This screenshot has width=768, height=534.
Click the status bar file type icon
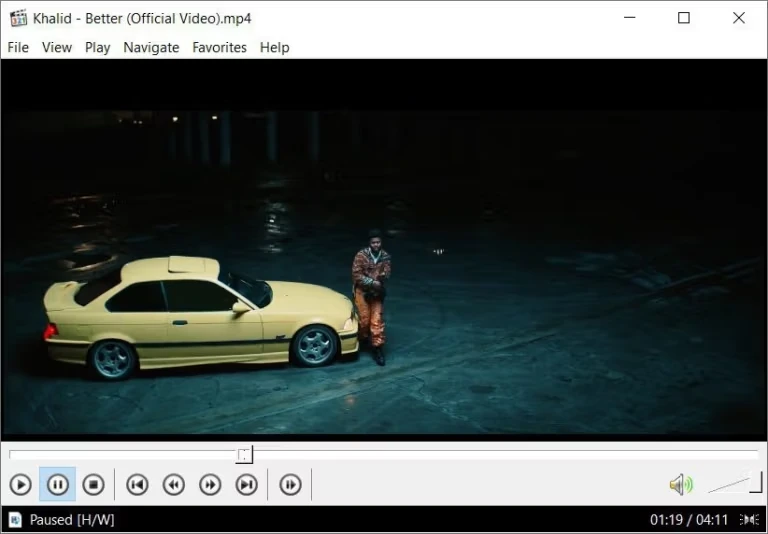[x=15, y=520]
